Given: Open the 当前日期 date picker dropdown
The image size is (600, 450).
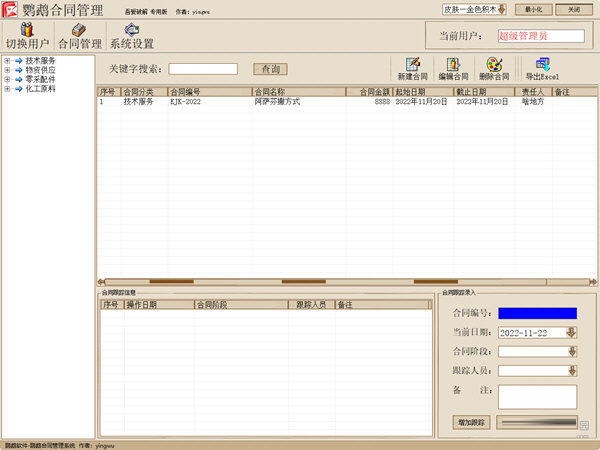Looking at the screenshot, I should 571,332.
